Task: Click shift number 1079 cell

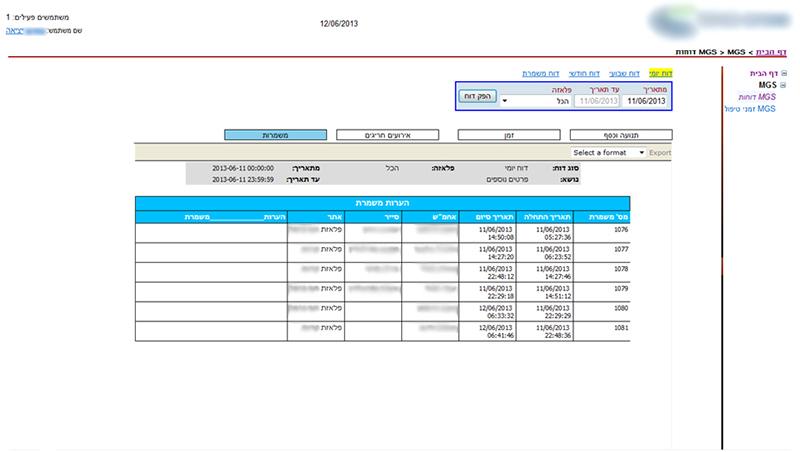Action: [602, 292]
